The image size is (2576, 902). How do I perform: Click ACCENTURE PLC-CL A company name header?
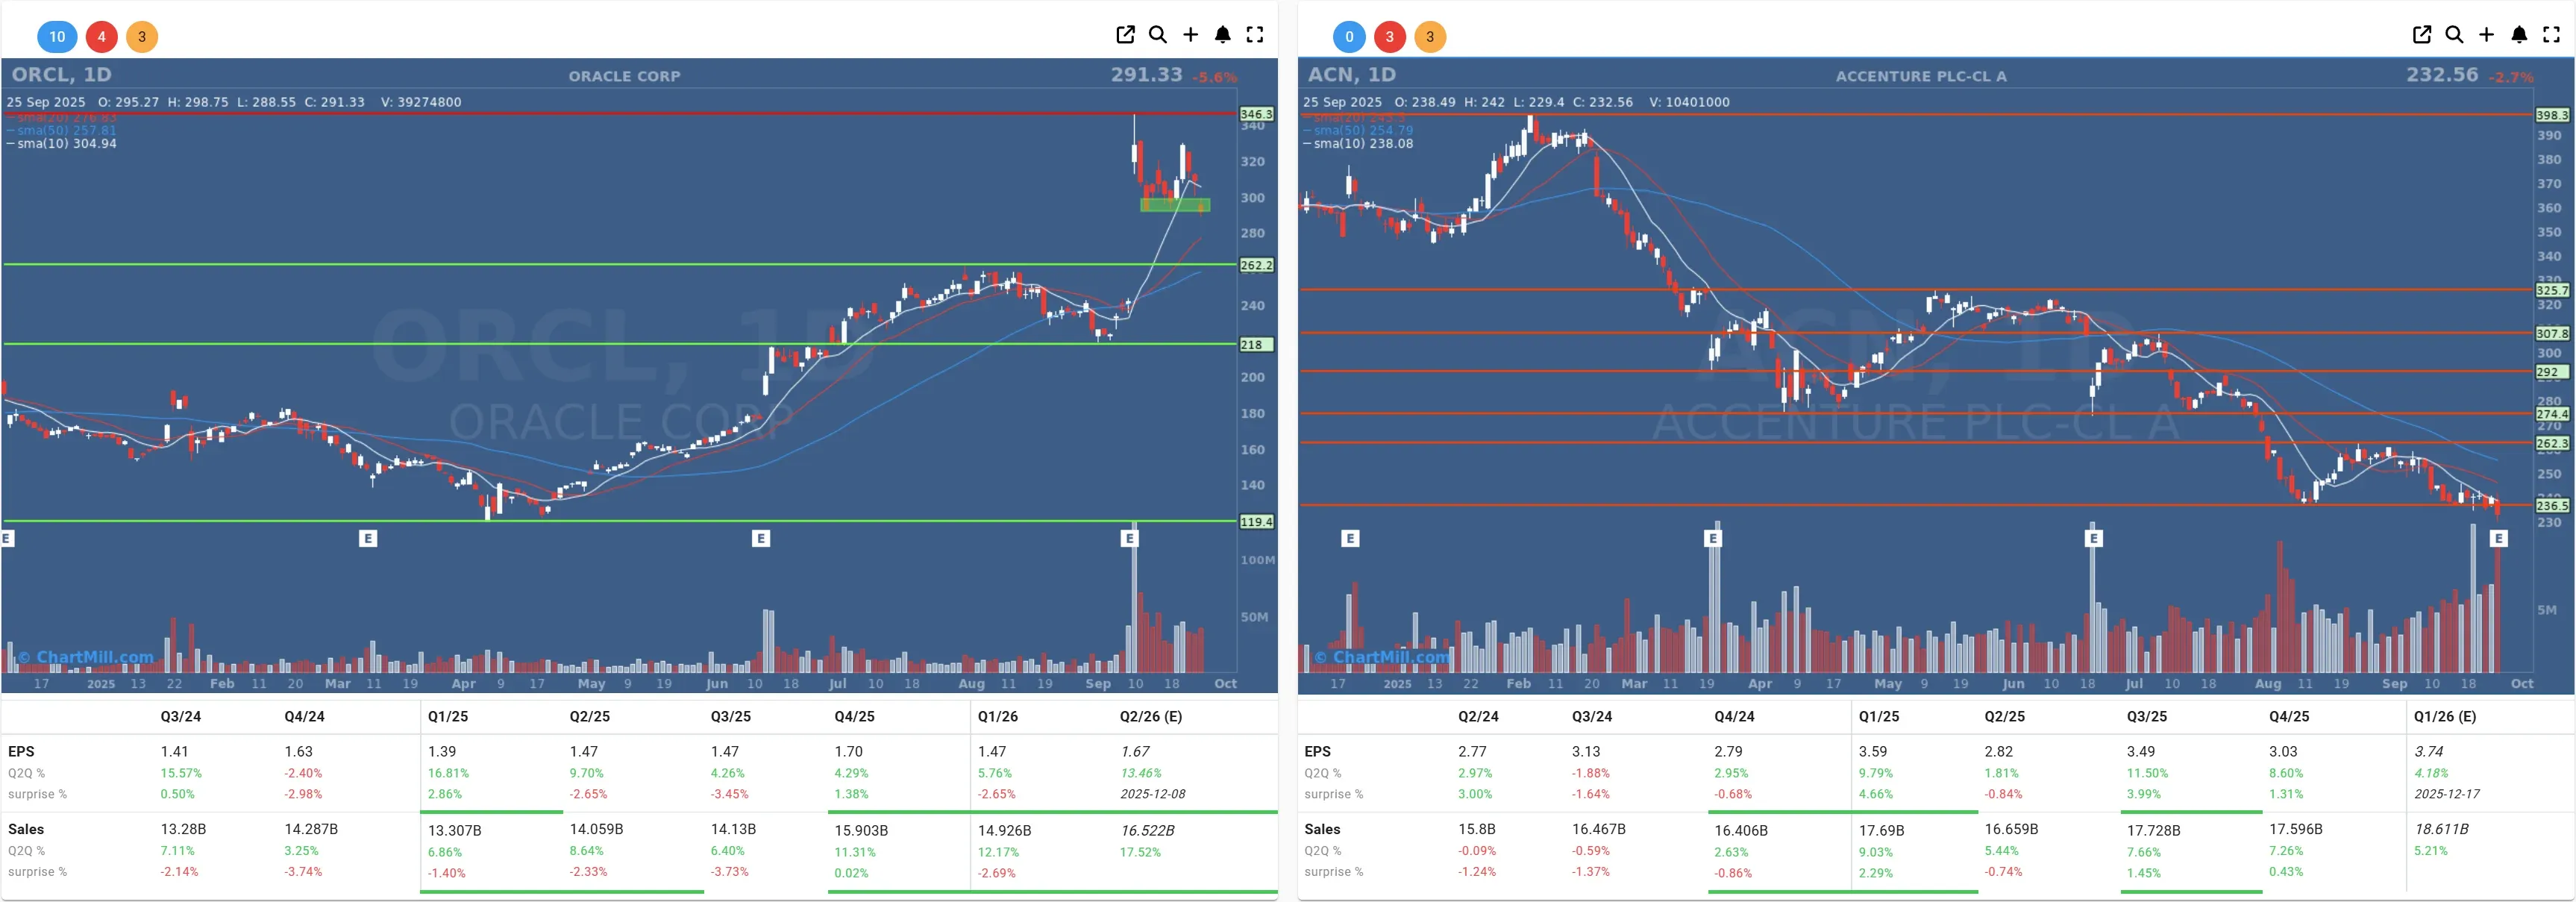(1921, 76)
